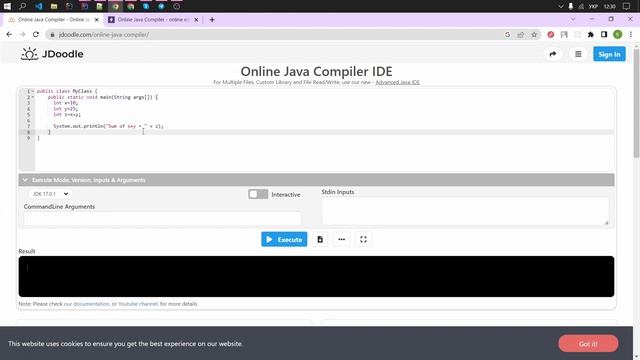
Task: Close the second browser tab
Action: (x=196, y=20)
